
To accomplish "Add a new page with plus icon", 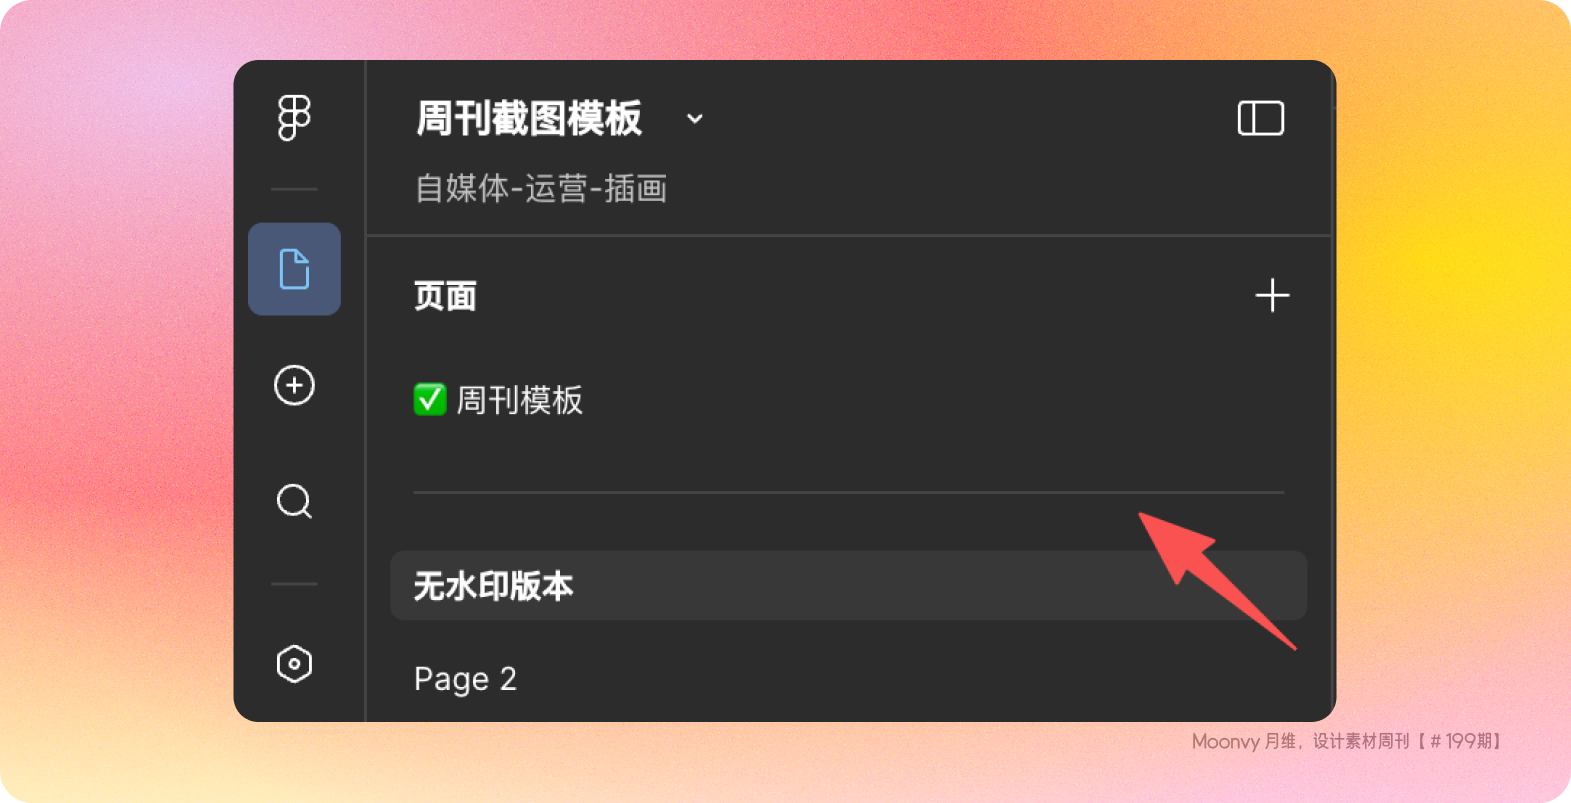I will 1272,296.
